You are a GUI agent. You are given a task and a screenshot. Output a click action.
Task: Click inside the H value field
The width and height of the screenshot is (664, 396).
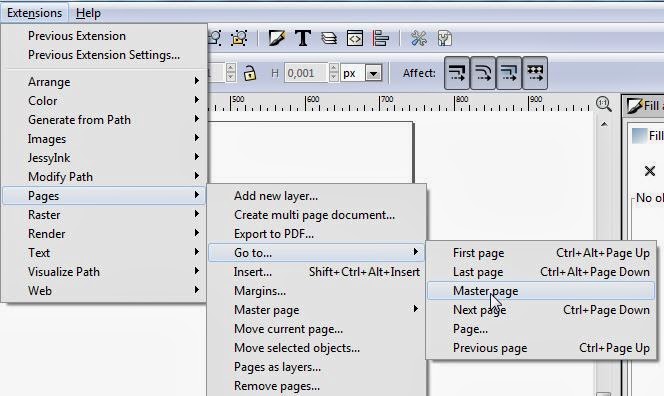[306, 73]
